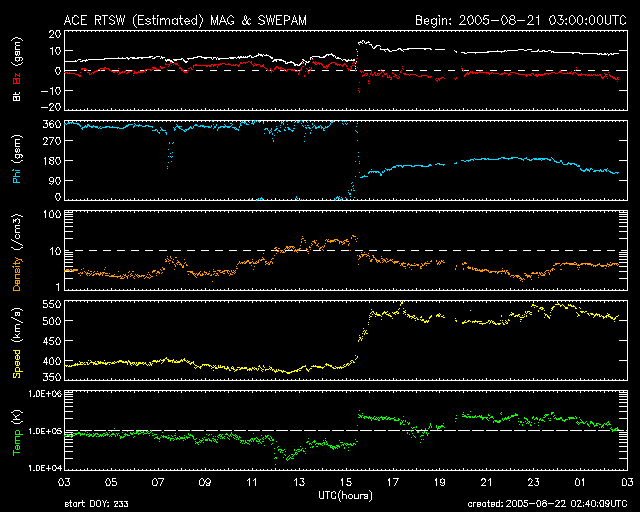Click the 21 hour label on the time axis
This screenshot has width=640, height=512.
click(x=487, y=482)
